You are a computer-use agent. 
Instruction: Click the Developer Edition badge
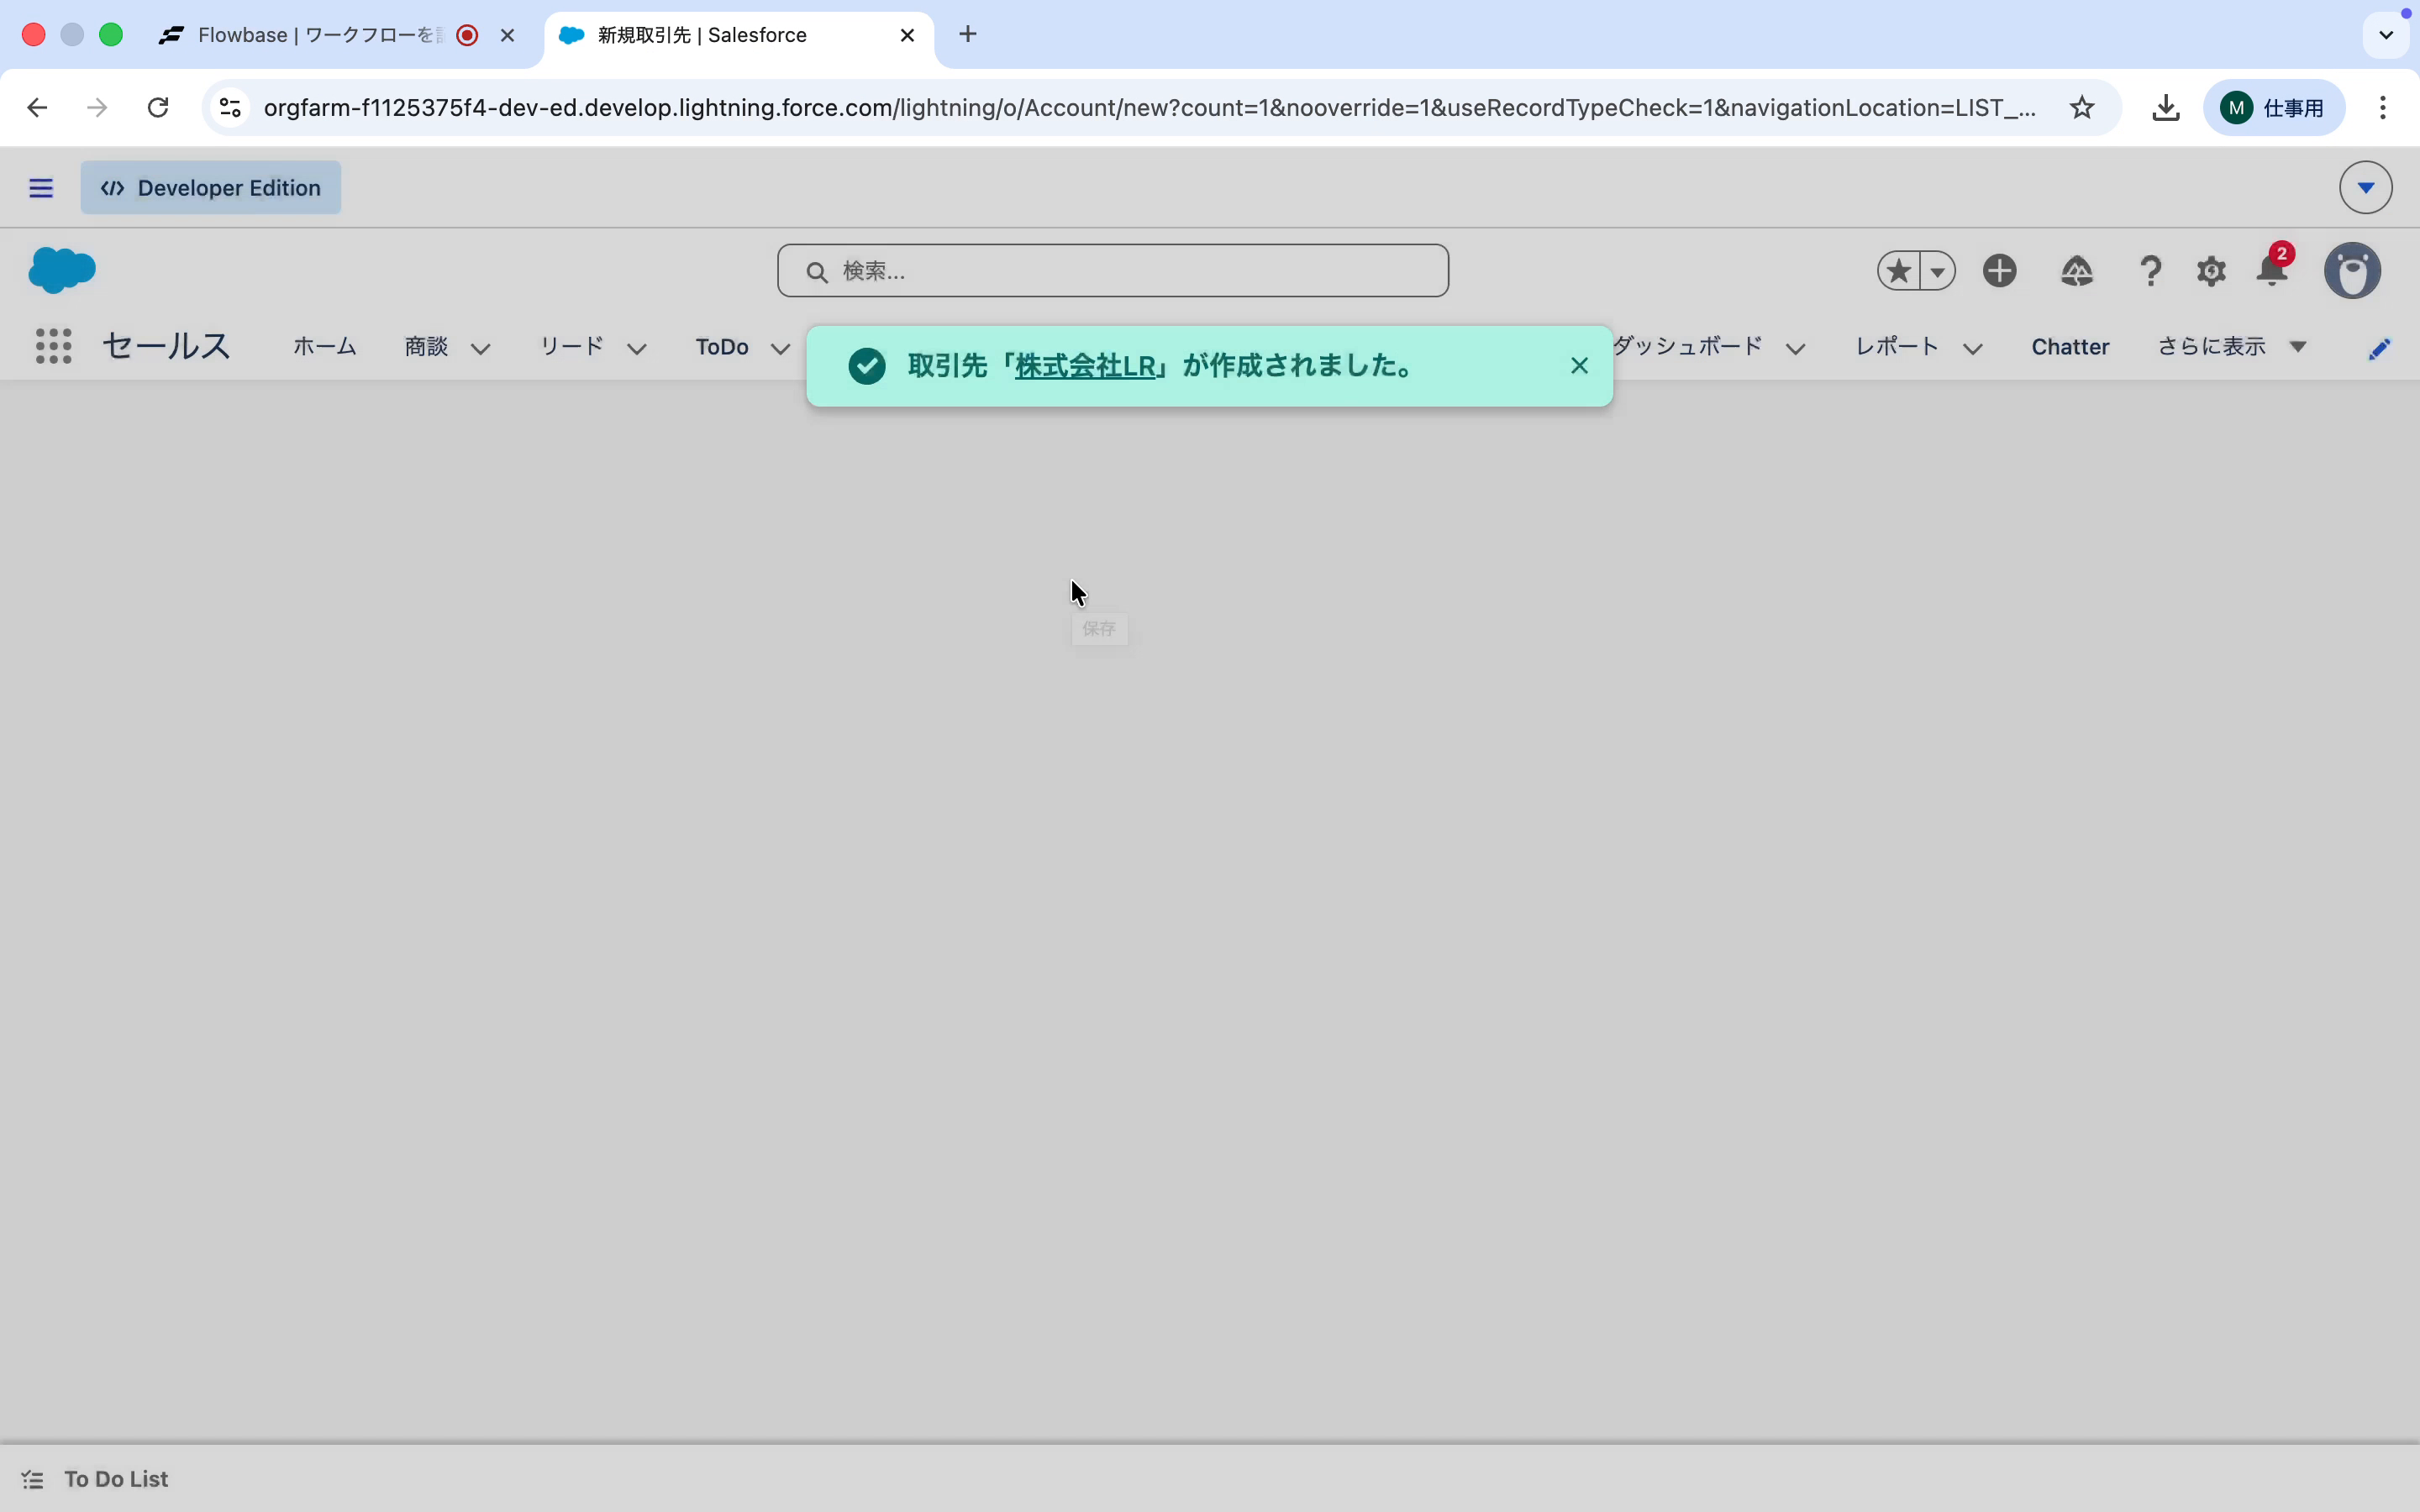click(210, 188)
